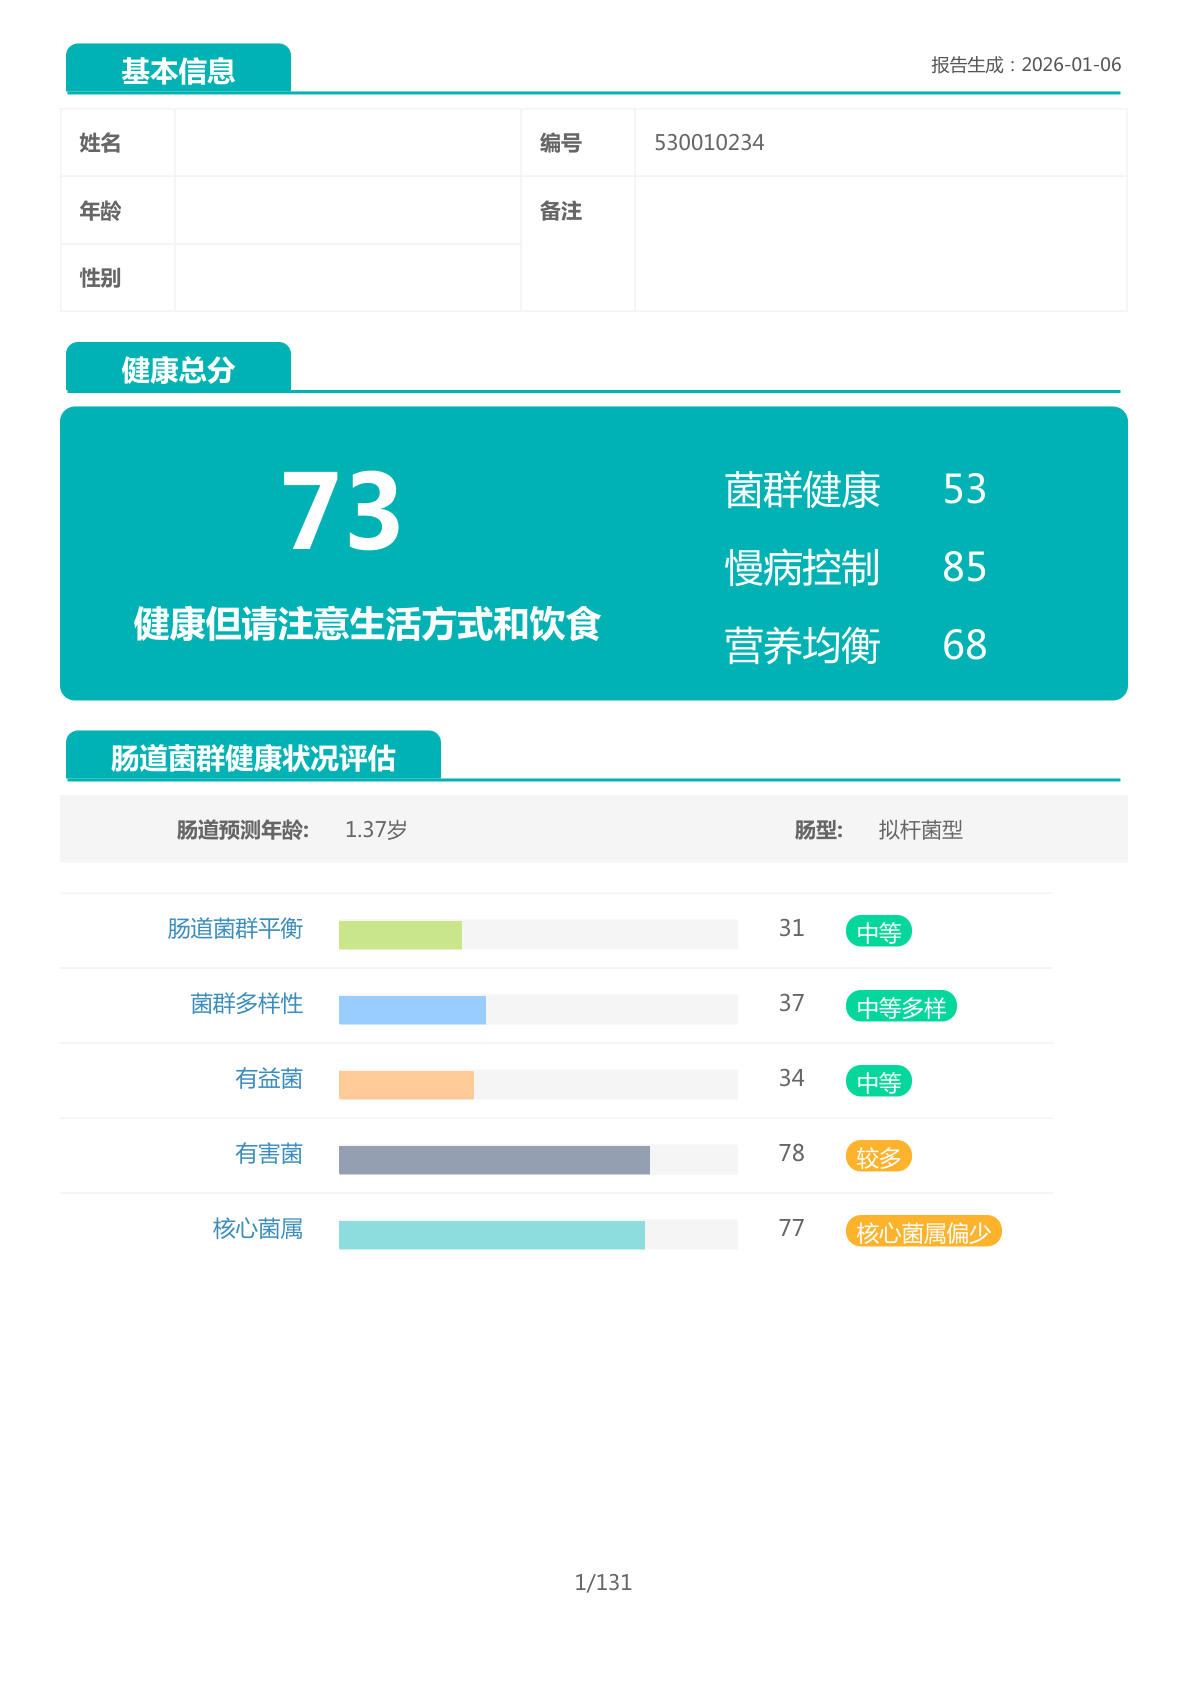Click the overall score 73
The height and width of the screenshot is (1684, 1190).
click(x=342, y=511)
